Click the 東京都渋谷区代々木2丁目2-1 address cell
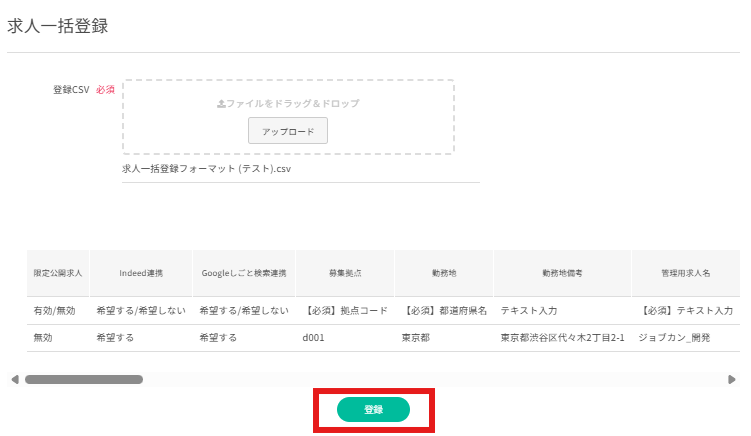Image resolution: width=751 pixels, height=436 pixels. tap(562, 338)
